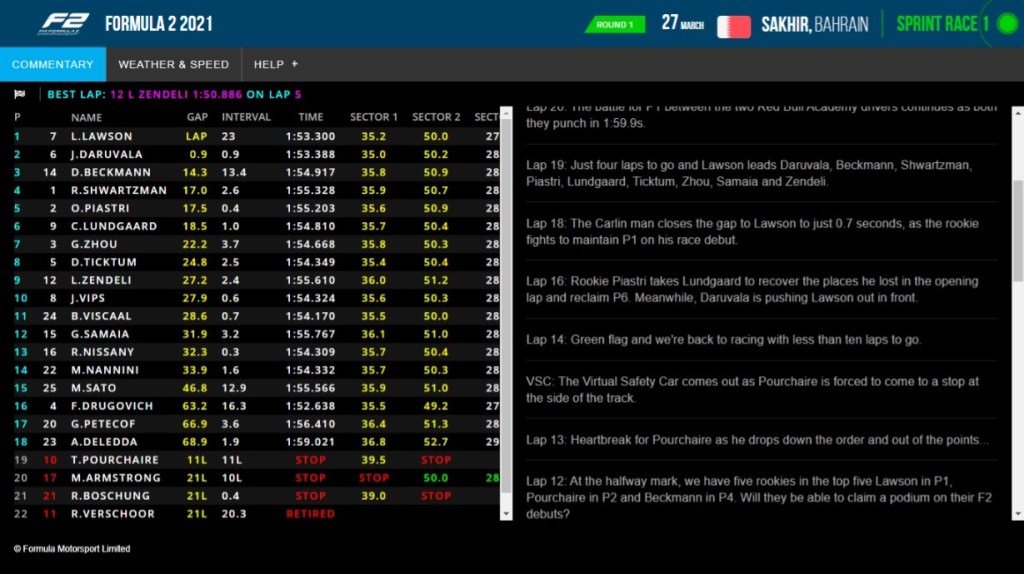1024x574 pixels.
Task: Click the Best Lap Zendeli 1:50.886 banner
Action: (x=174, y=94)
